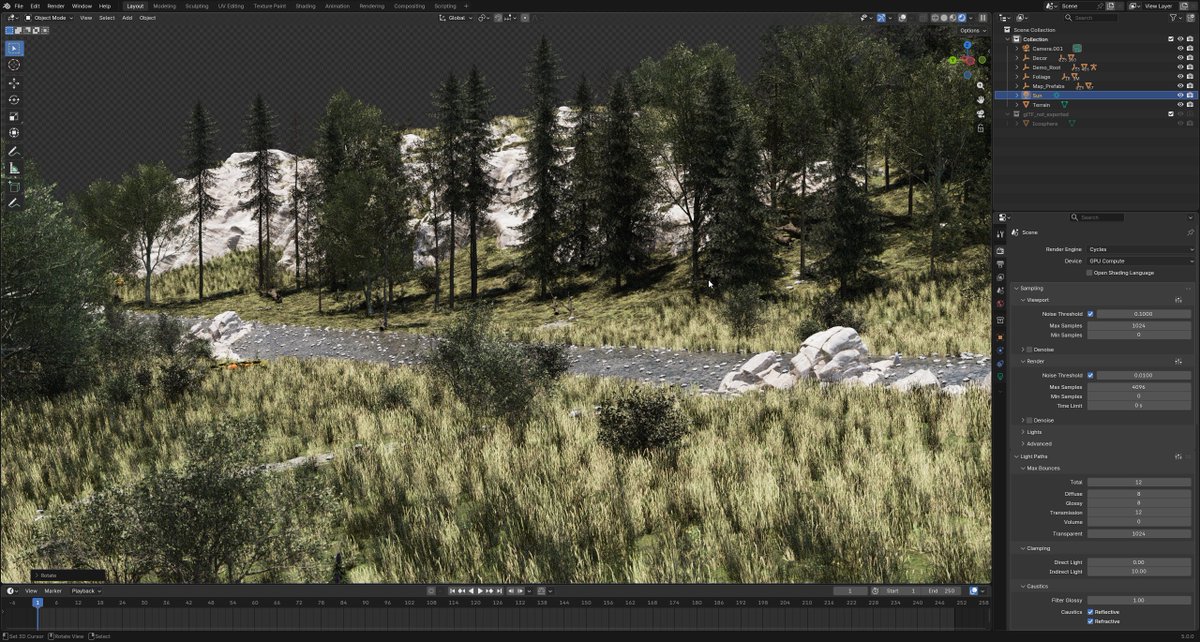
Task: Select the Annotate tool
Action: tap(14, 151)
